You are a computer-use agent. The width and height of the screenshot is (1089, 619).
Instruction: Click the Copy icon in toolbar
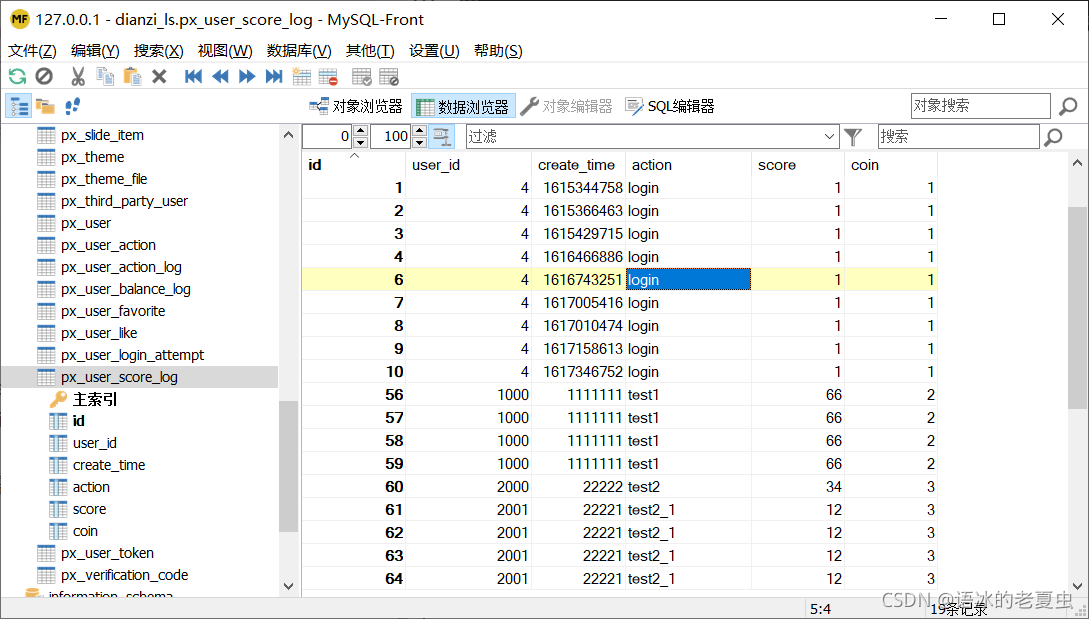coord(105,76)
